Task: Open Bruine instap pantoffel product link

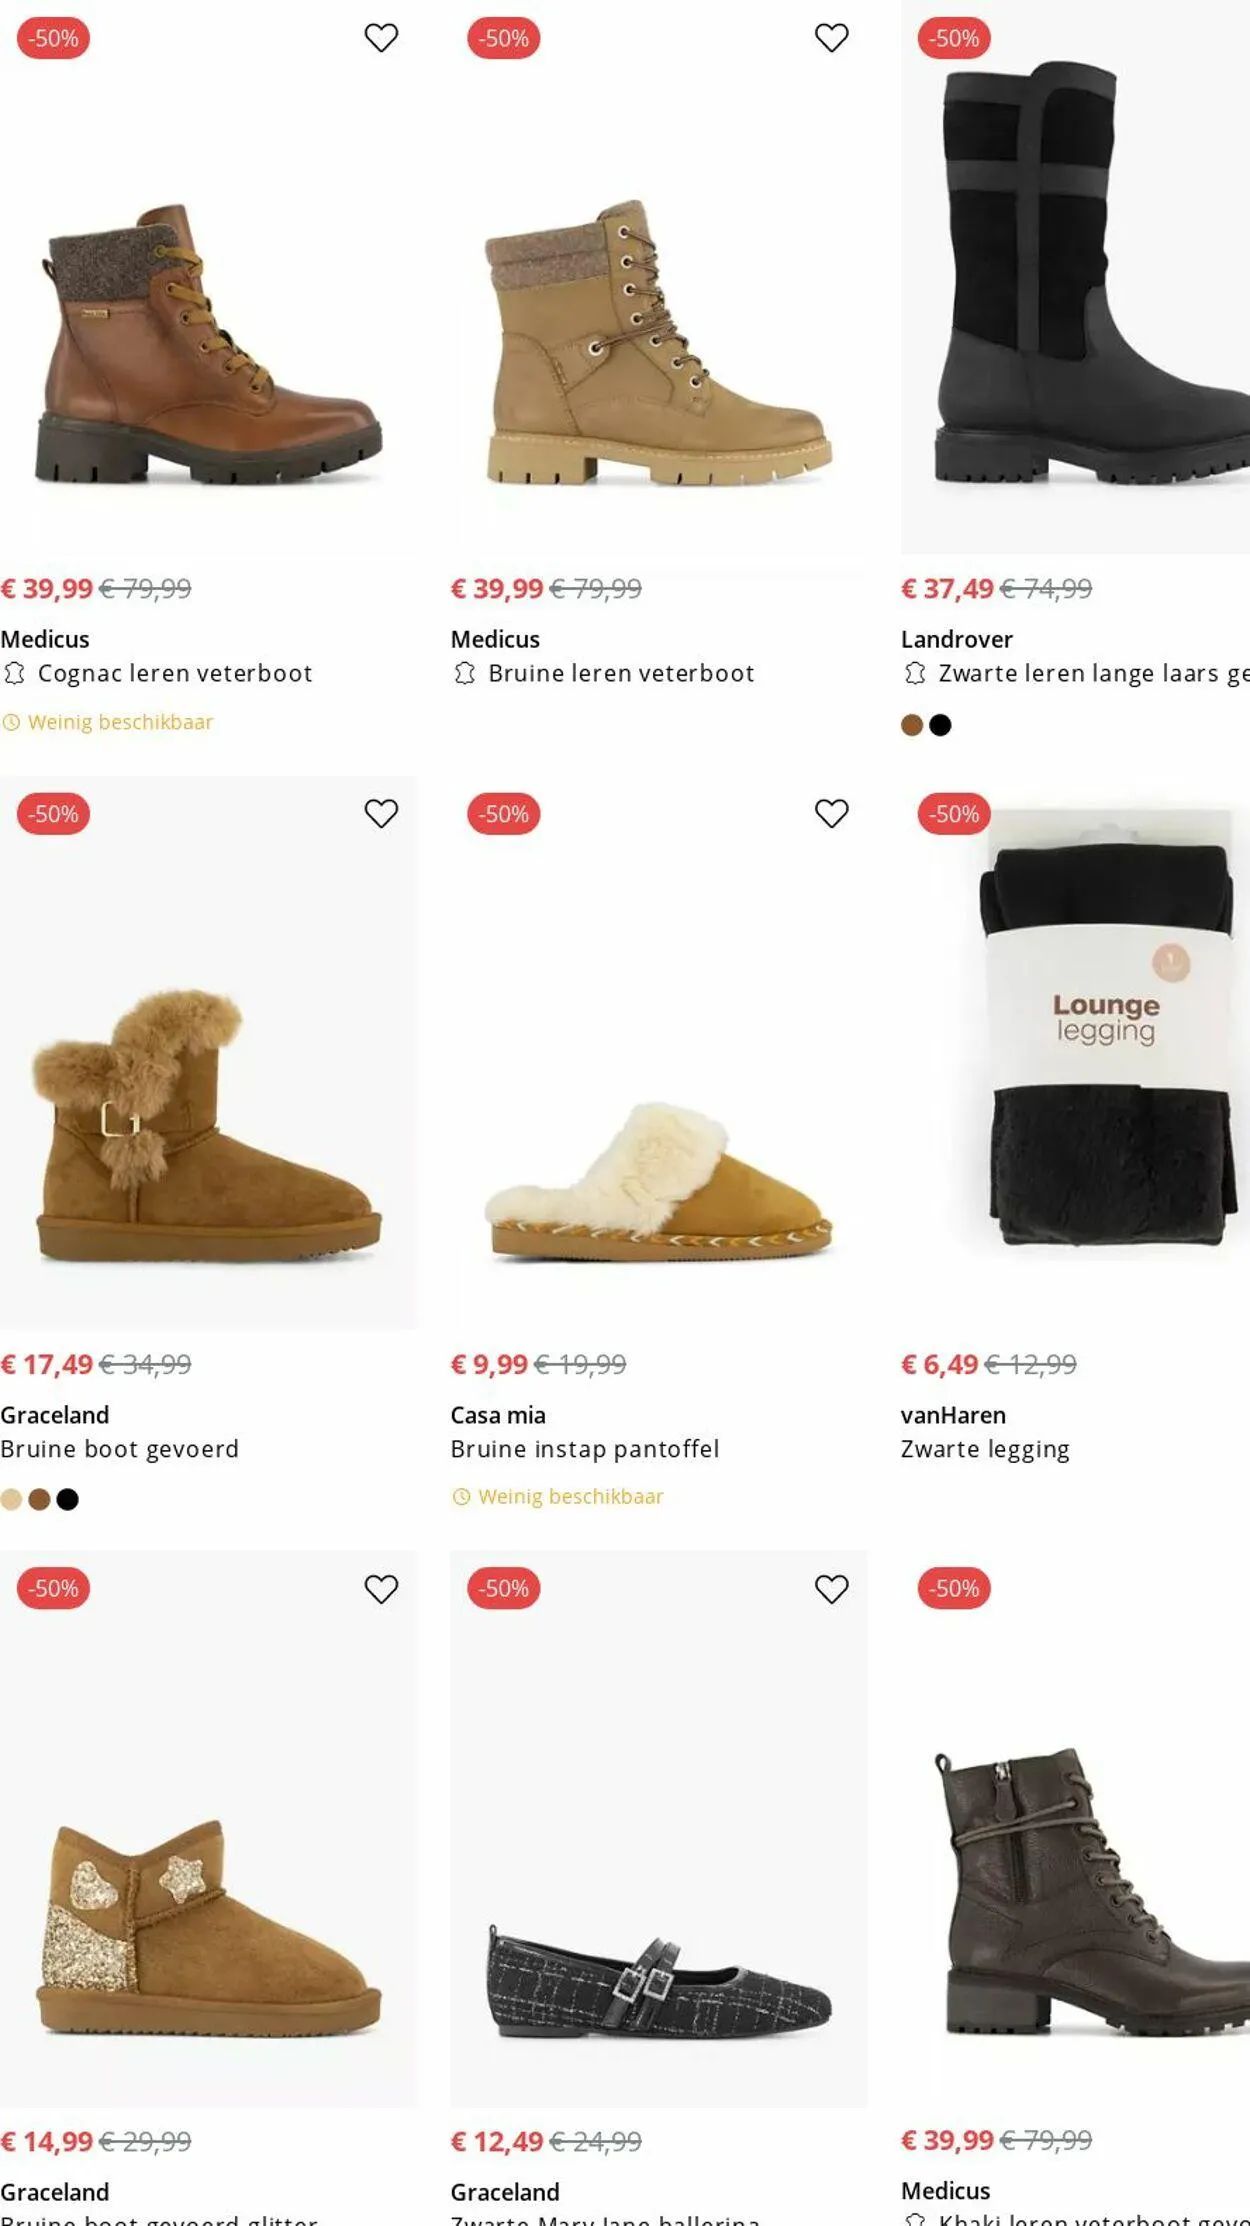Action: point(584,1448)
